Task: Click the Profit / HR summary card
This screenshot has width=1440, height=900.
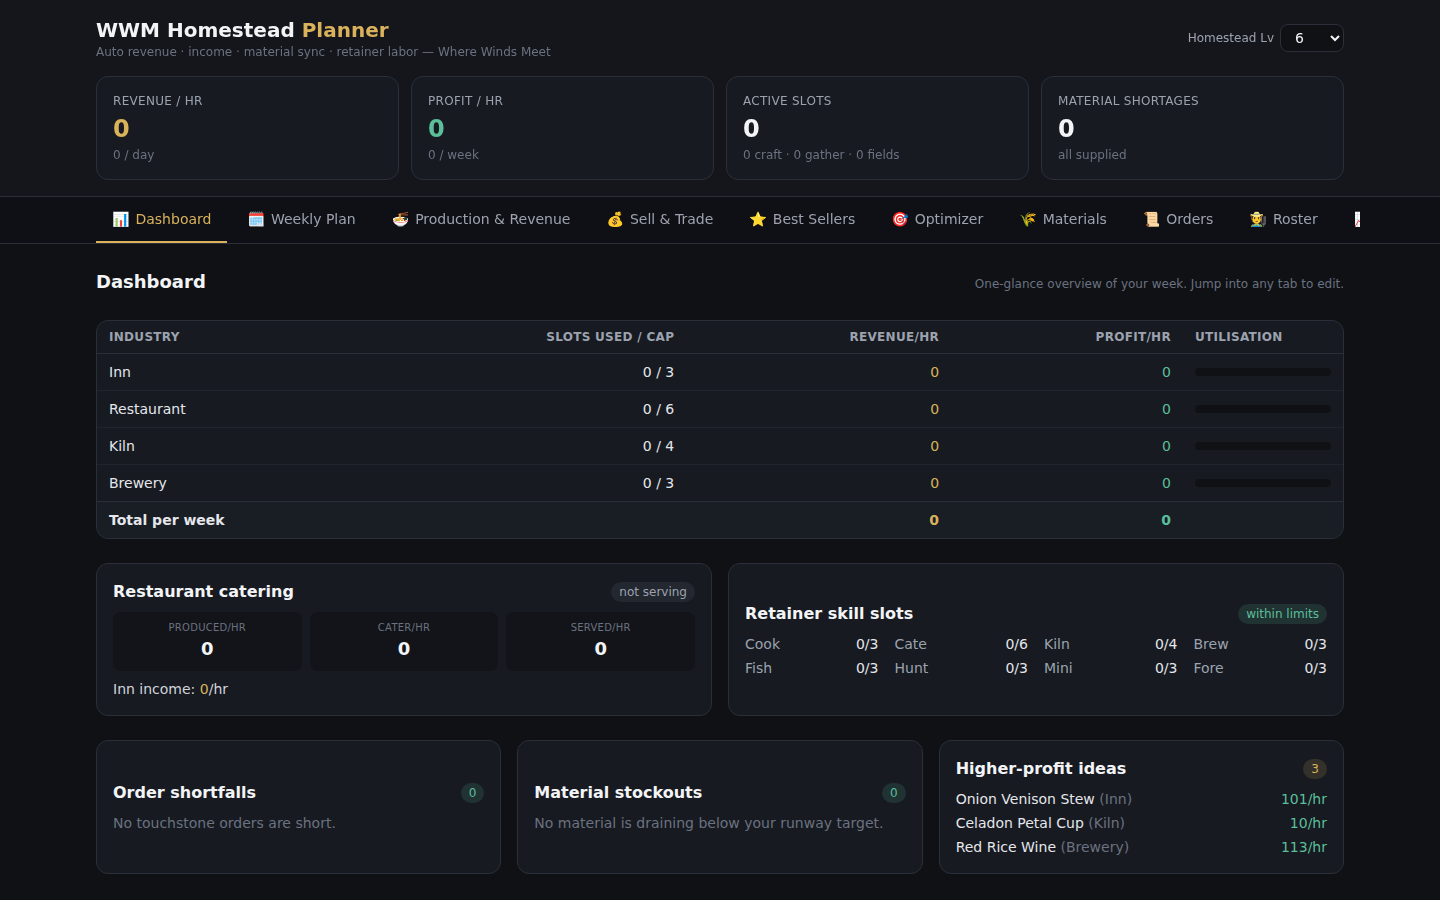Action: coord(562,128)
